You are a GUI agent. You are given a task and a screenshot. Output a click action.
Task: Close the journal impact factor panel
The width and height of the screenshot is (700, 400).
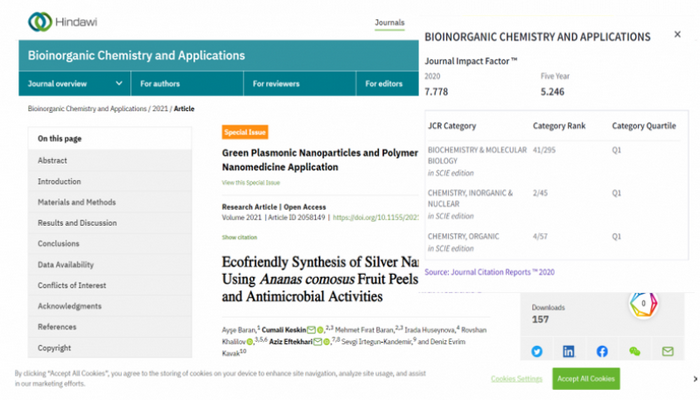[677, 36]
